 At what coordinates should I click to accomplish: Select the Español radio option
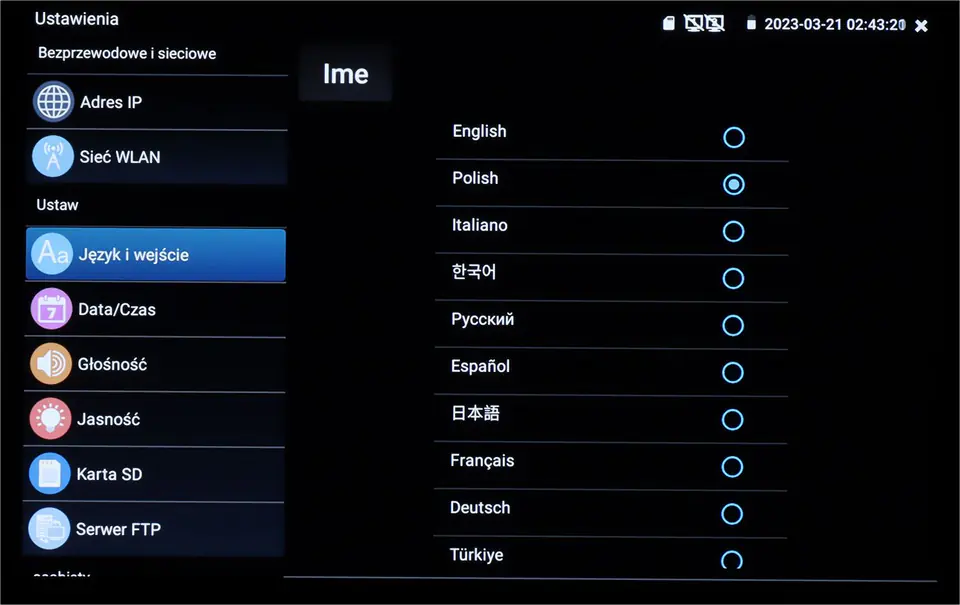point(733,373)
